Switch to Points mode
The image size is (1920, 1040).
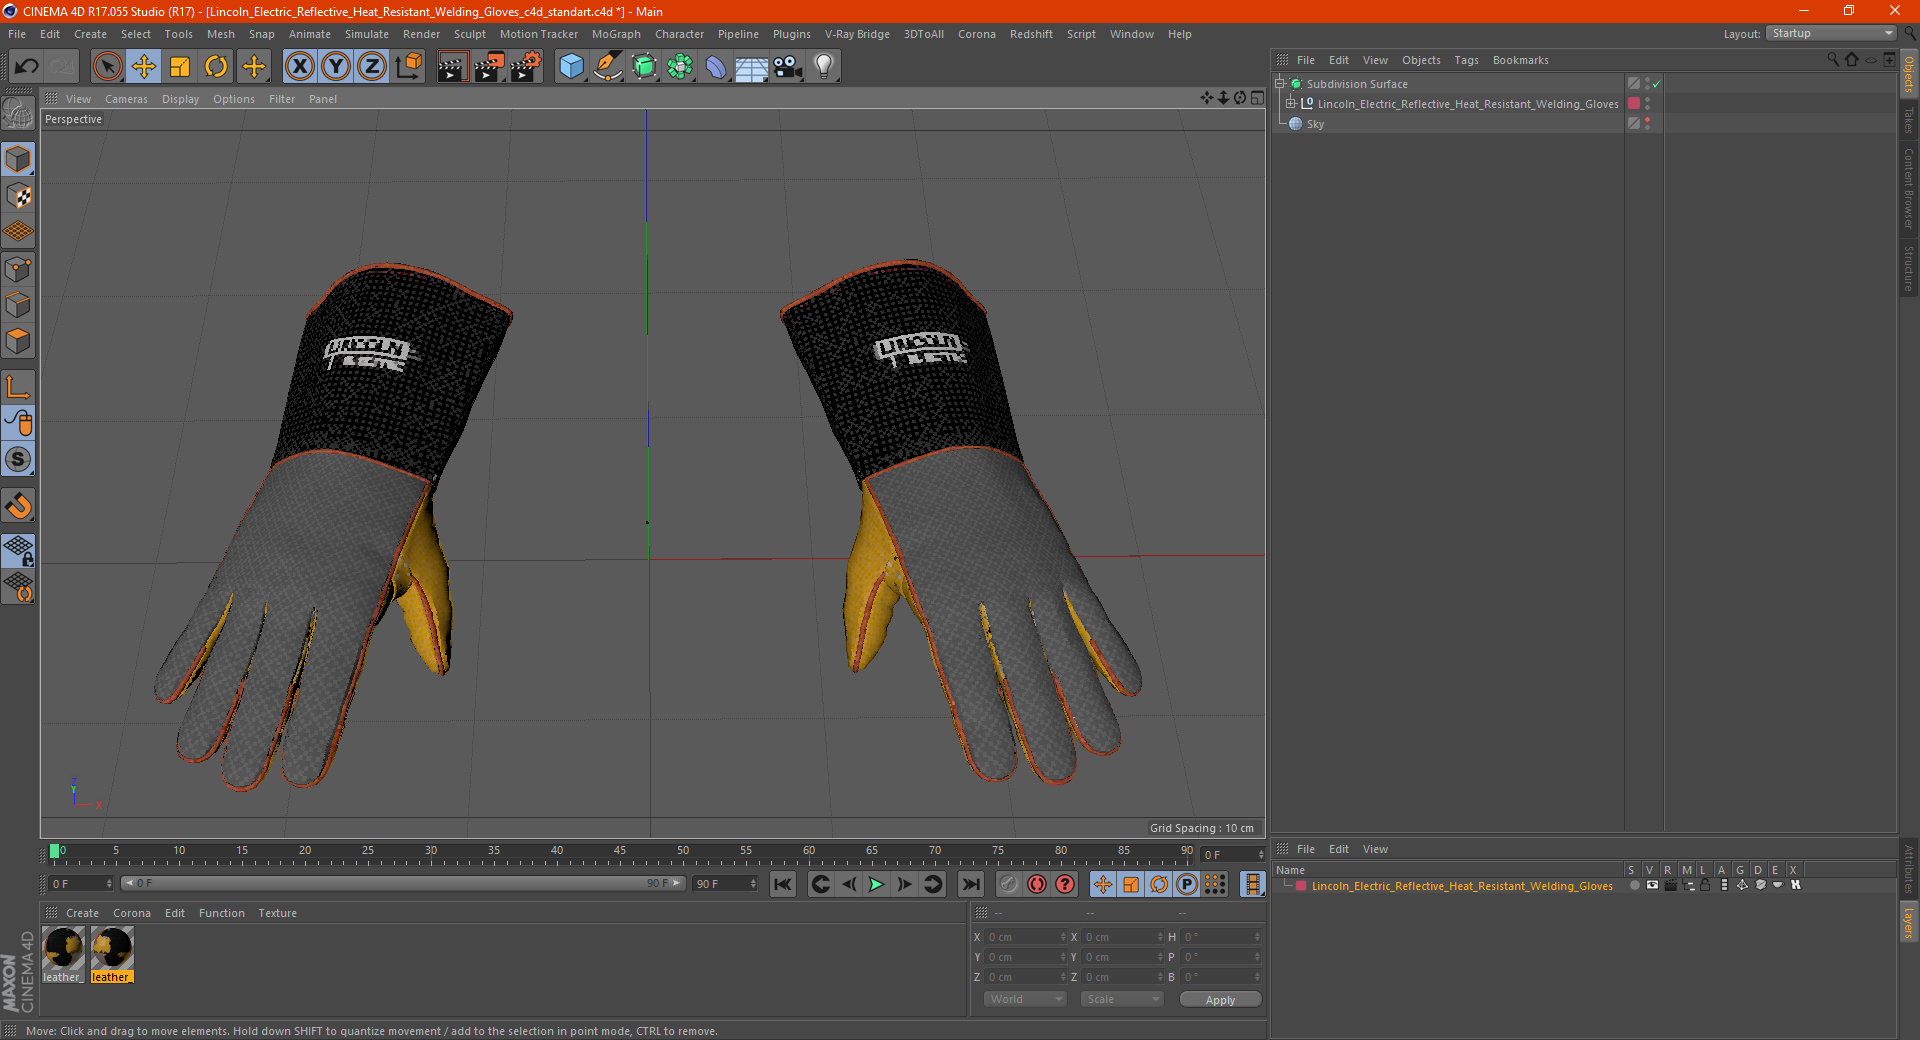[x=18, y=269]
